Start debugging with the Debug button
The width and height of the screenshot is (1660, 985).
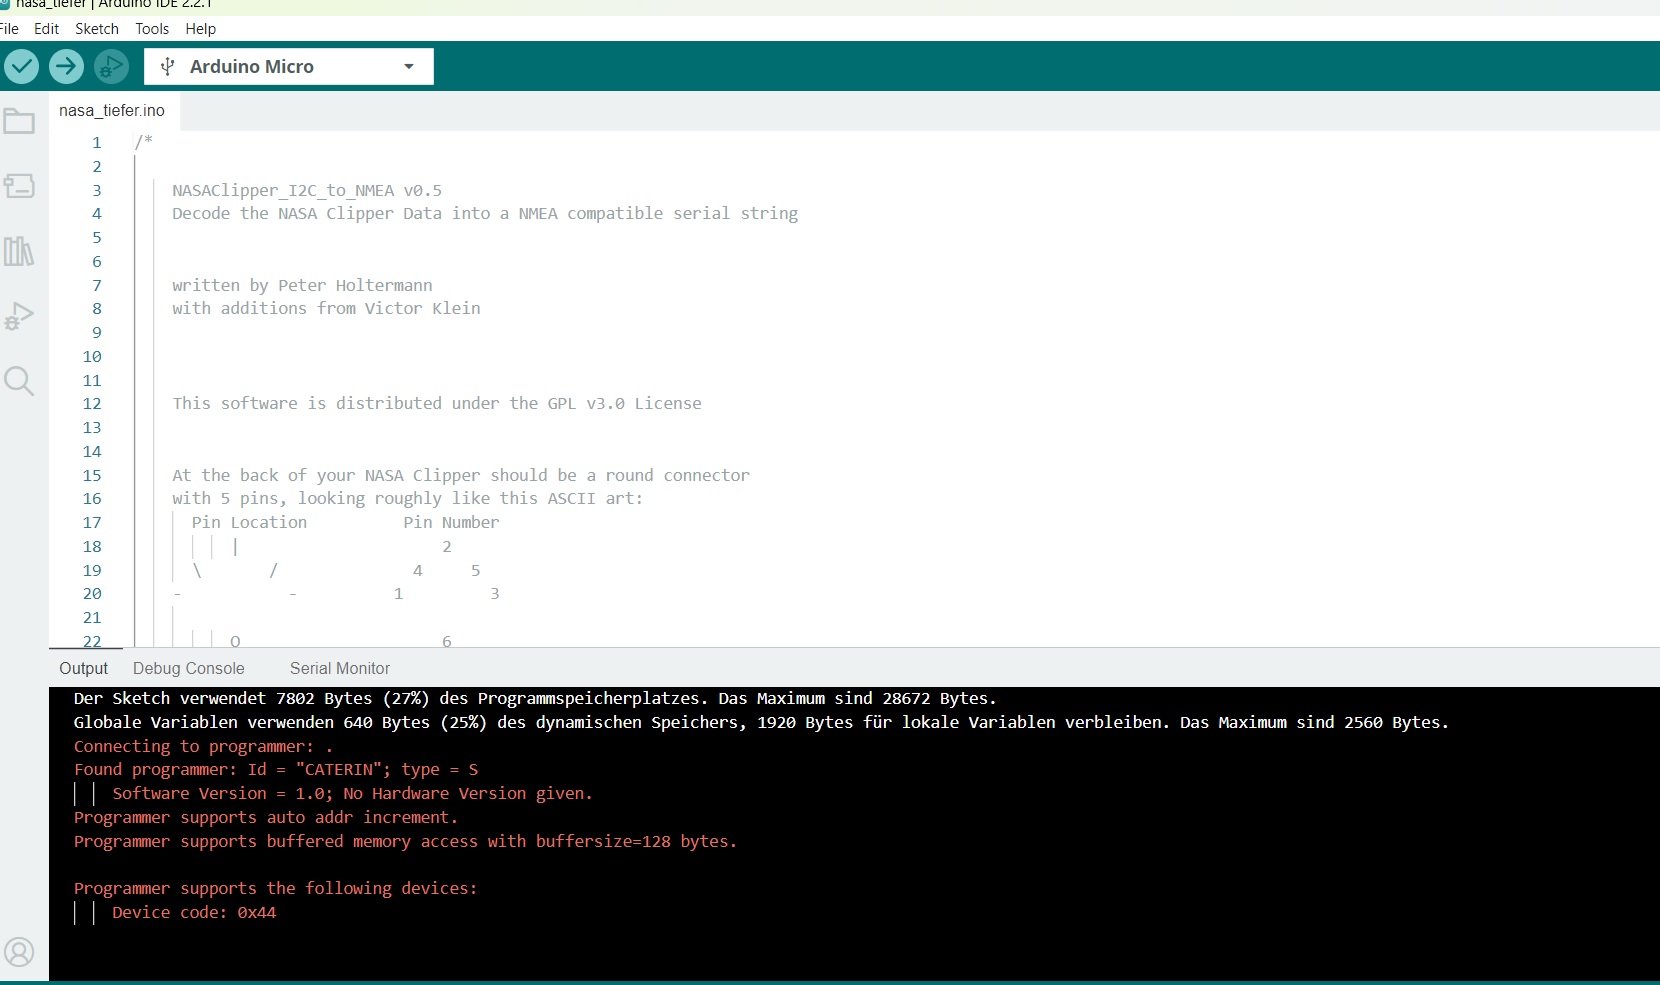[111, 67]
